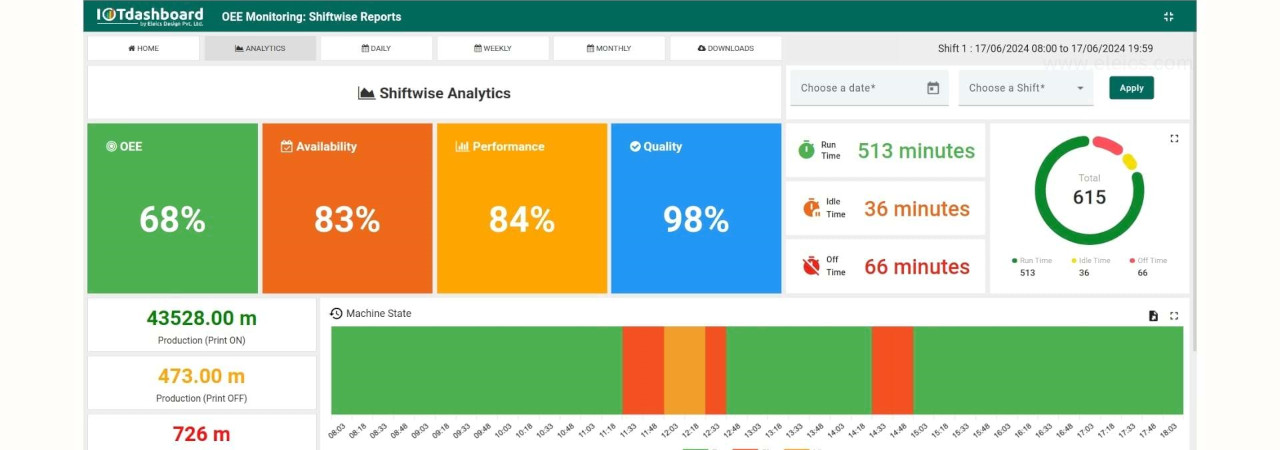Go to the Downloads page
The width and height of the screenshot is (1280, 450).
(x=725, y=48)
